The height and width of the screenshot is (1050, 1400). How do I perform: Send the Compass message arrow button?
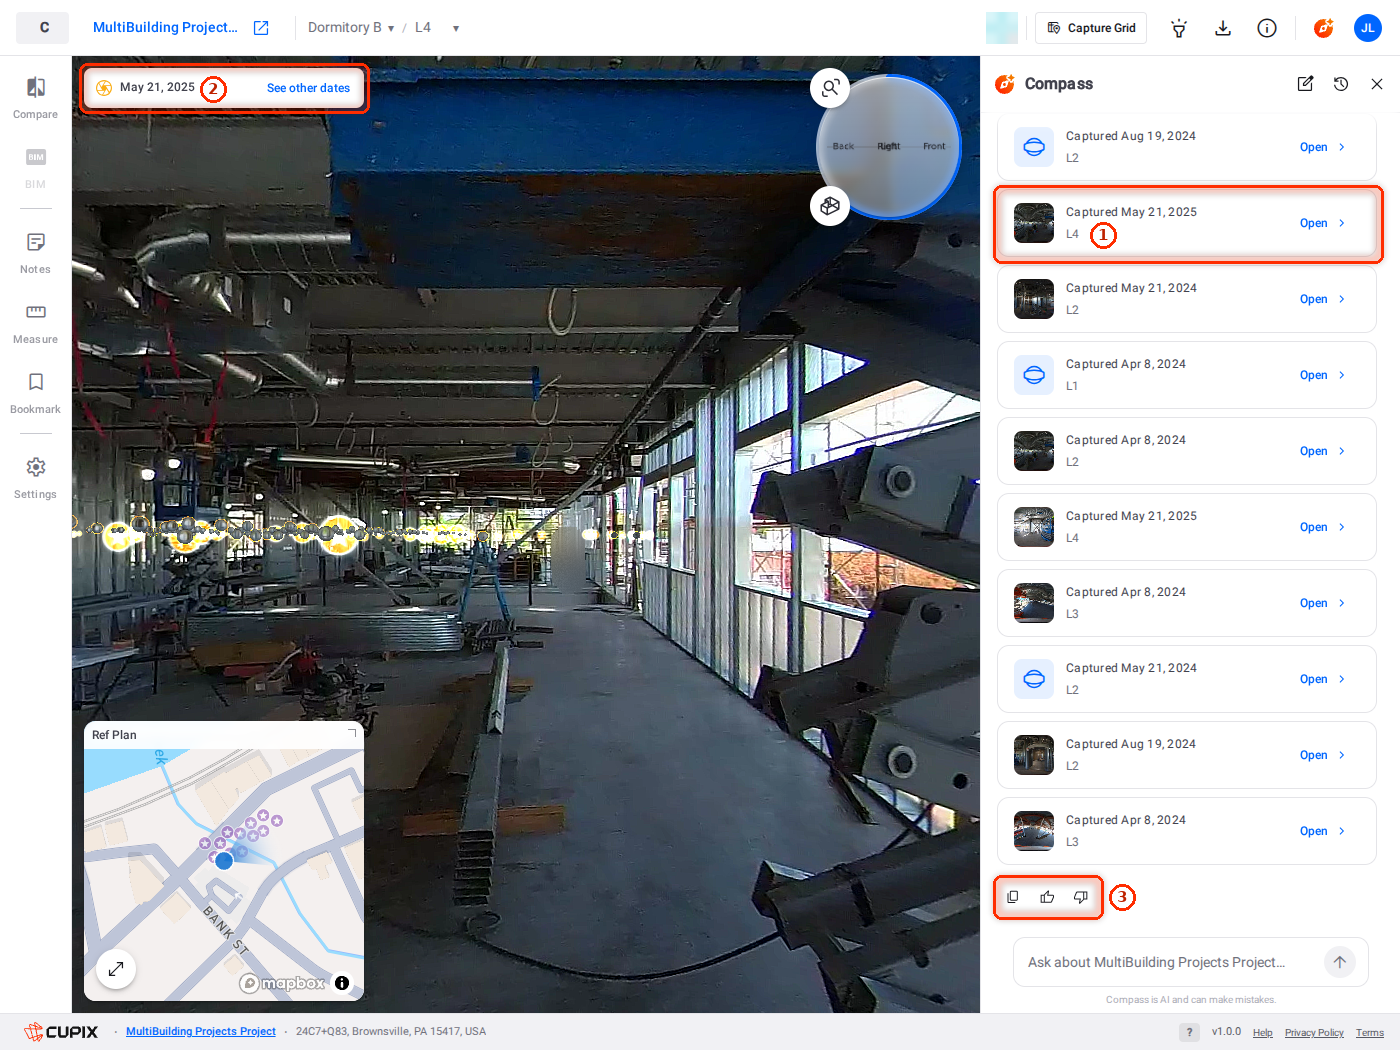point(1340,962)
